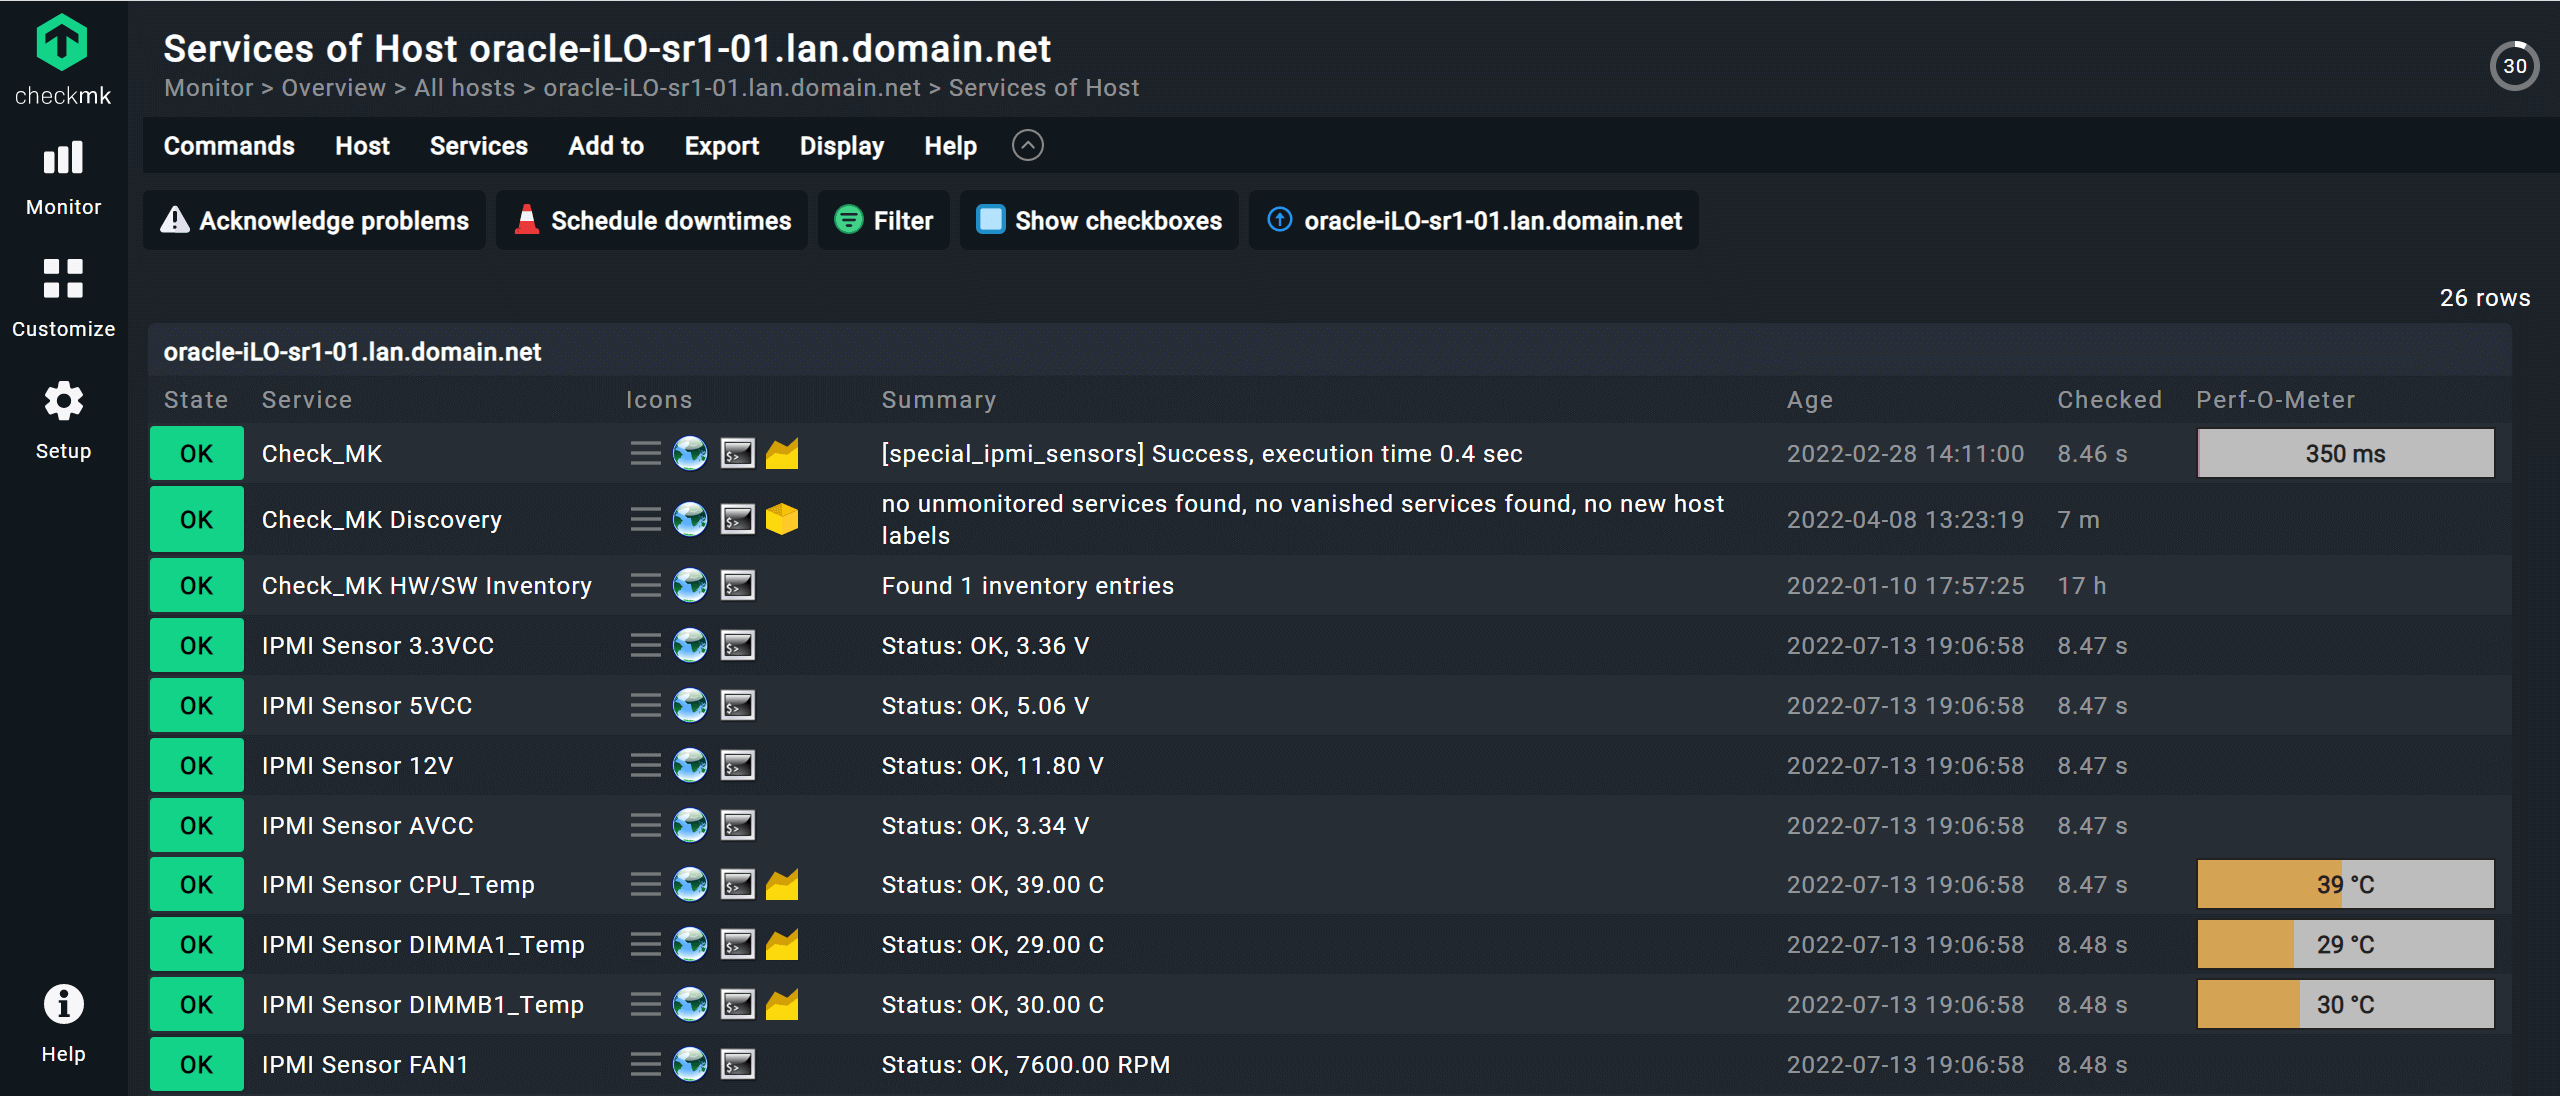Open the Setup gear menu
This screenshot has width=2560, height=1096.
pos(63,420)
